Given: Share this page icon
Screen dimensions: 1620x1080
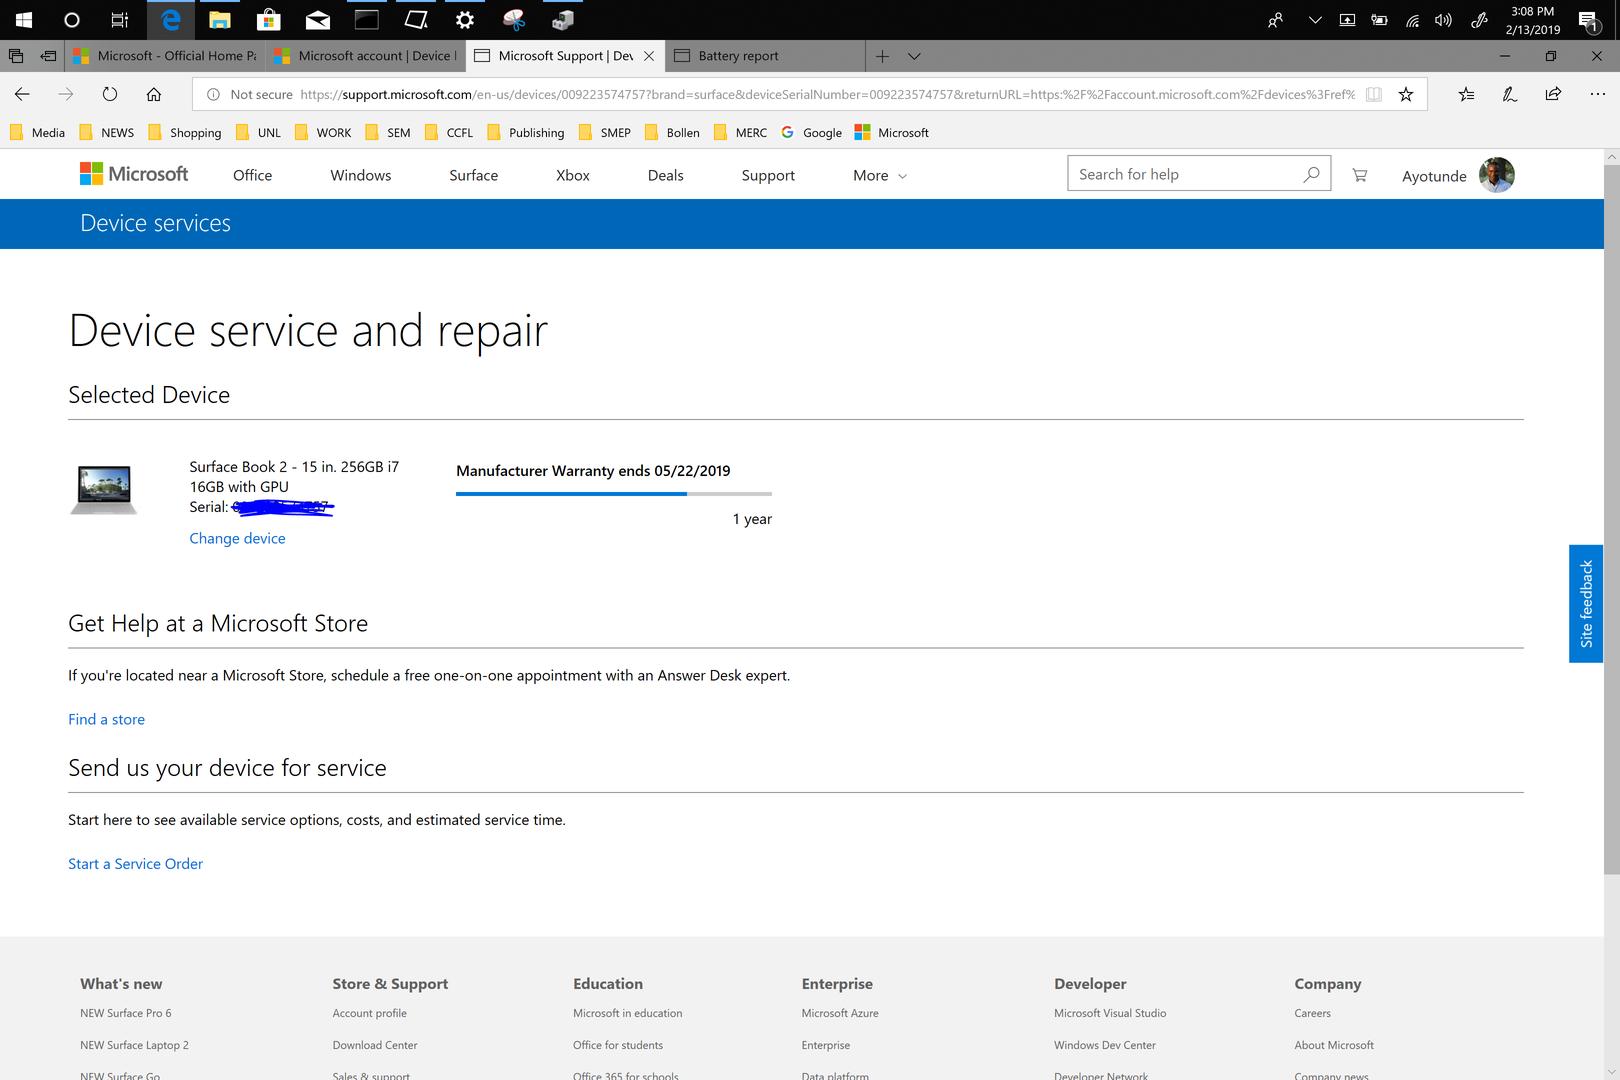Looking at the screenshot, I should click(x=1553, y=94).
